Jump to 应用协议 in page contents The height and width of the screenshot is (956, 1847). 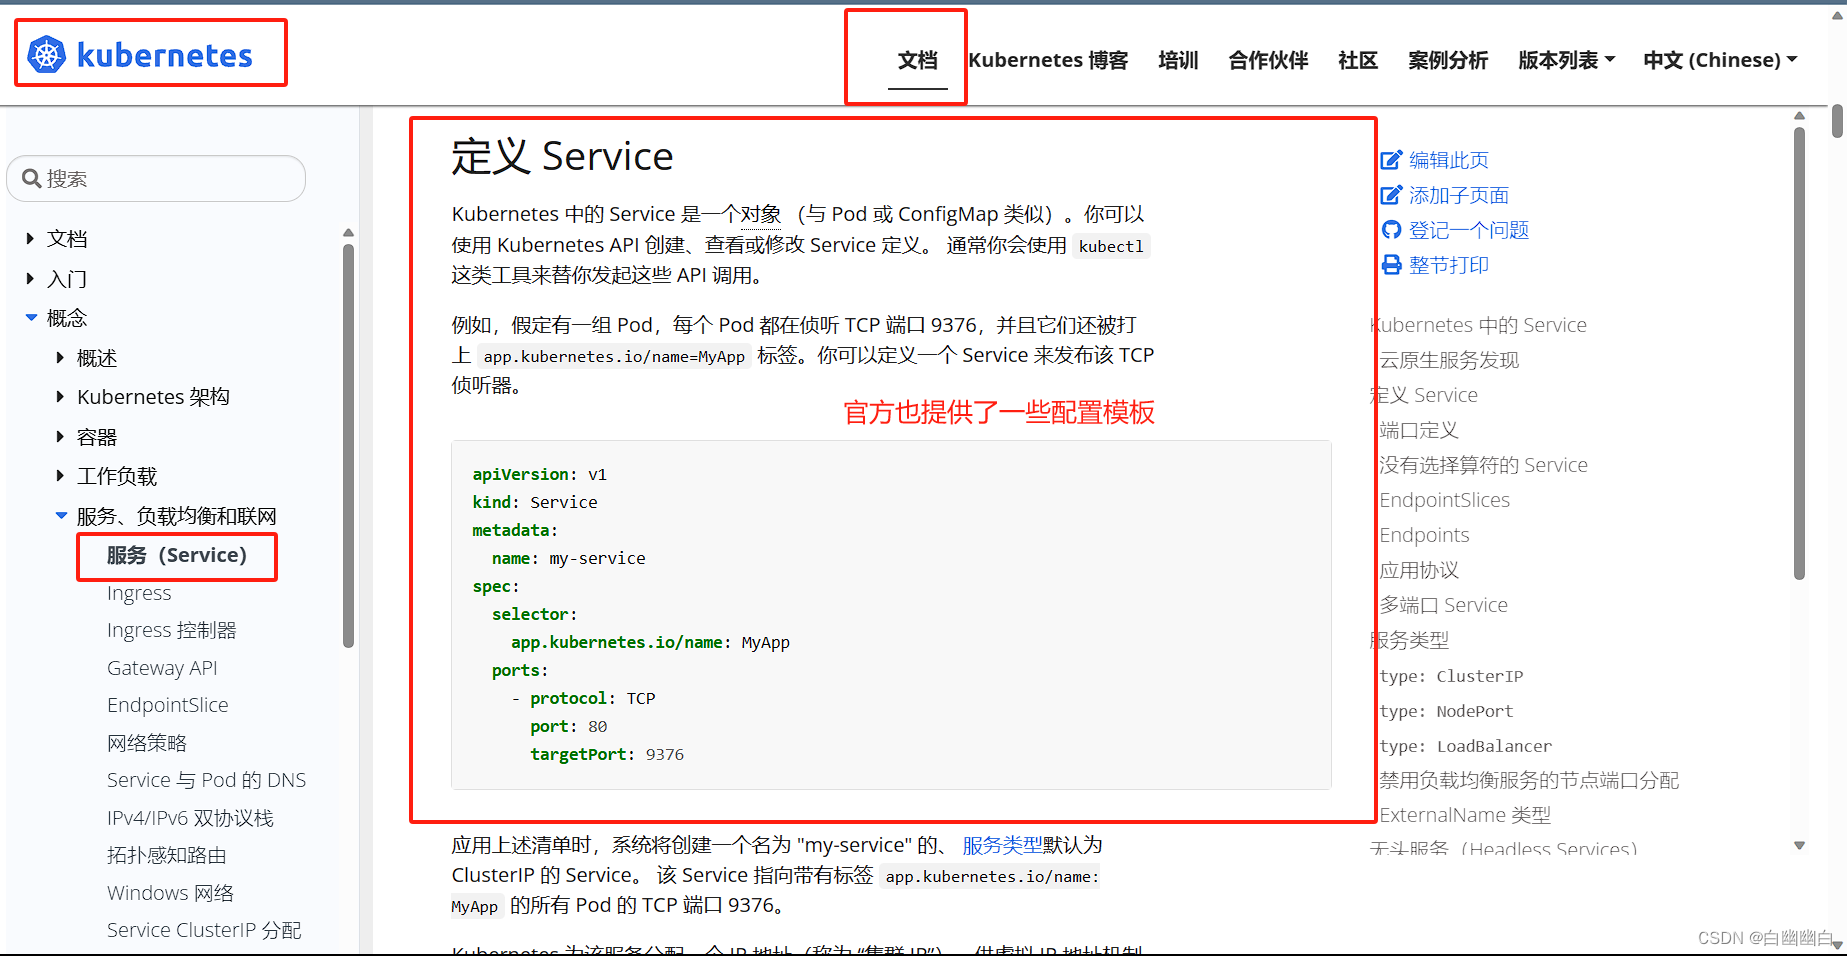(1419, 570)
